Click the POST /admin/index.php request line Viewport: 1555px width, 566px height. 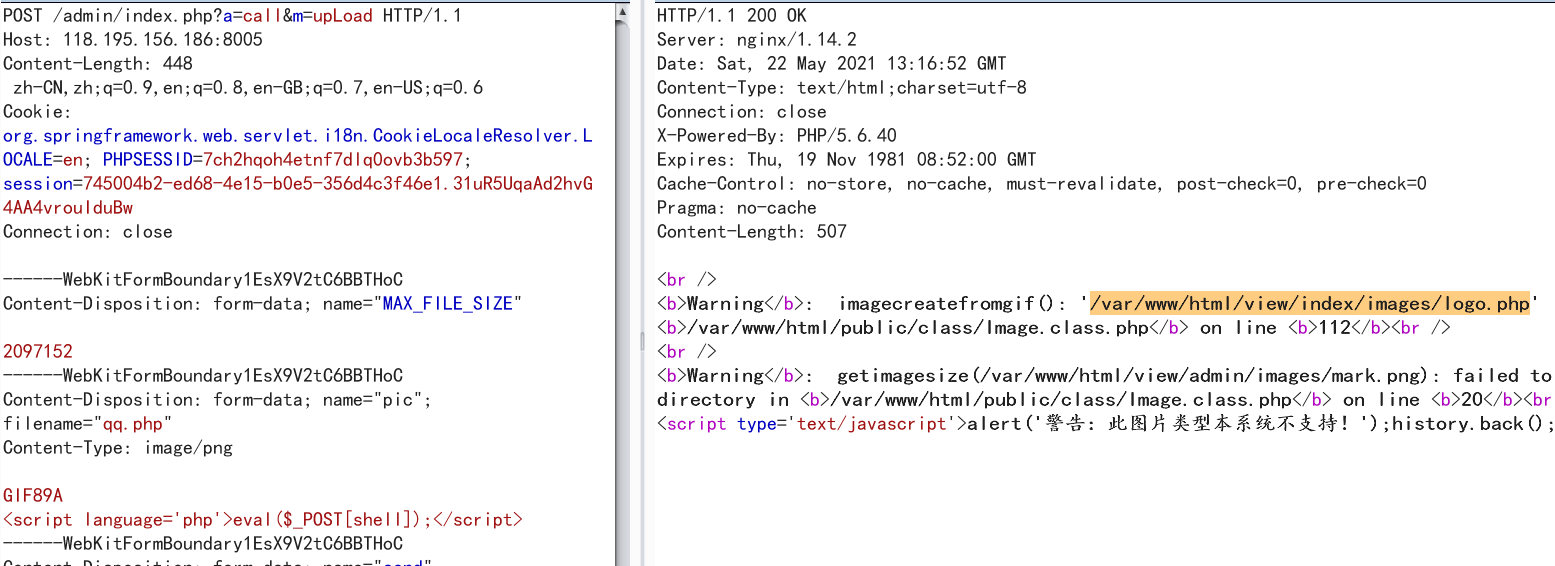(232, 16)
